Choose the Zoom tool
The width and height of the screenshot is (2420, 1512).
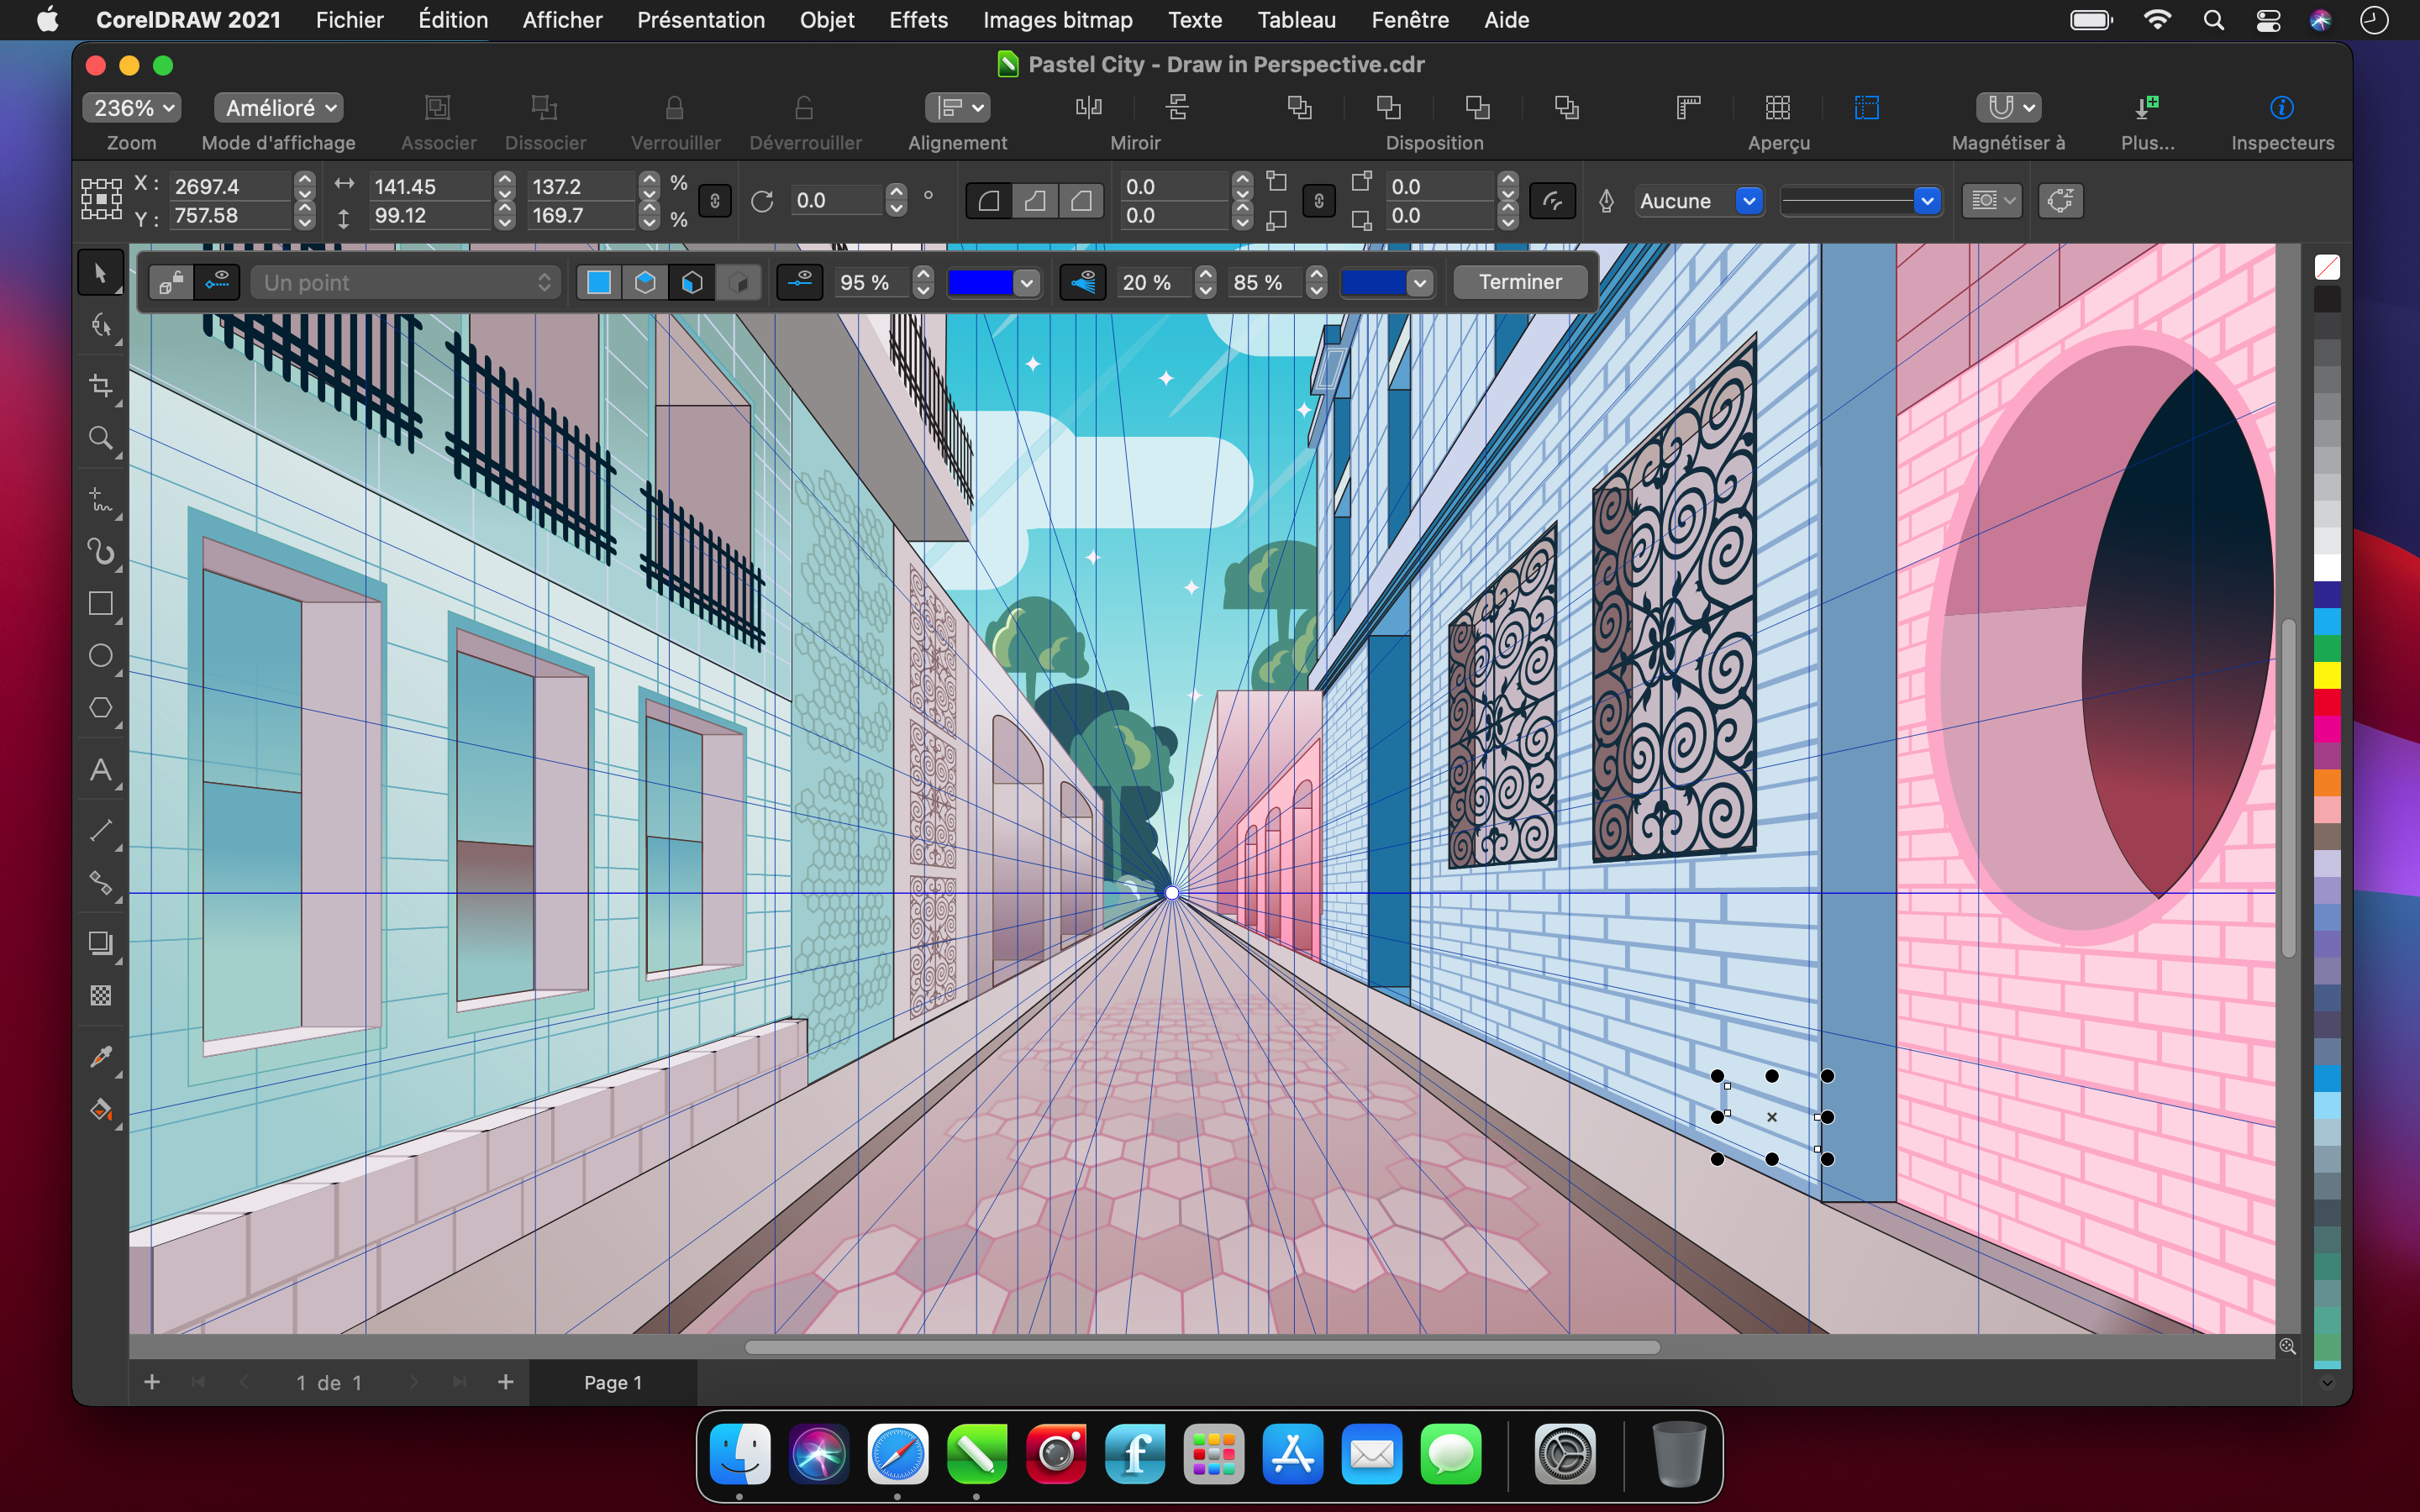point(101,438)
